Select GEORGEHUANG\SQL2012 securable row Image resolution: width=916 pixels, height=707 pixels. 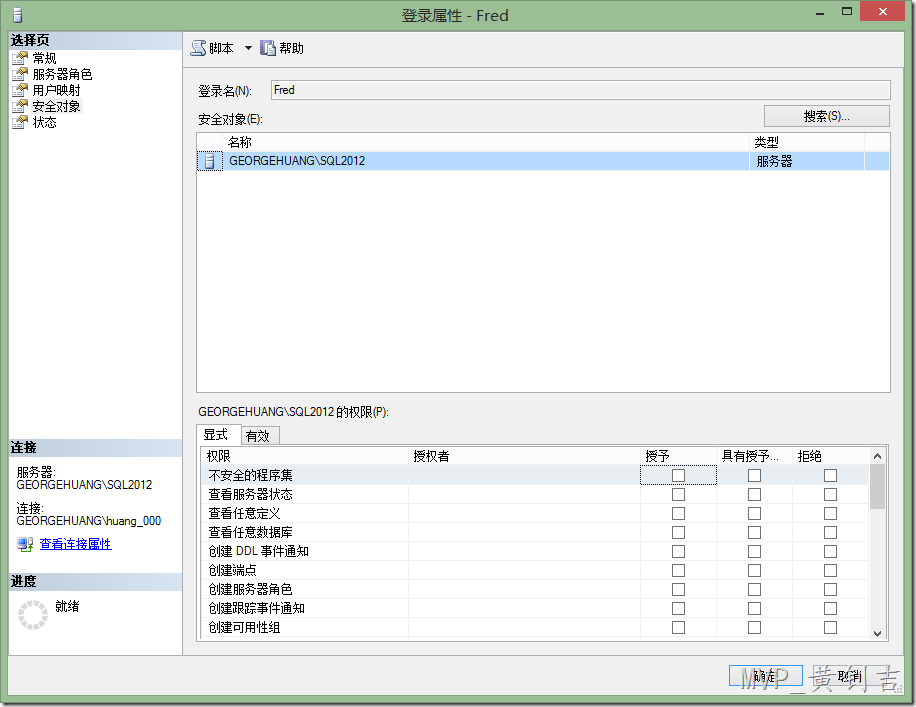(543, 161)
